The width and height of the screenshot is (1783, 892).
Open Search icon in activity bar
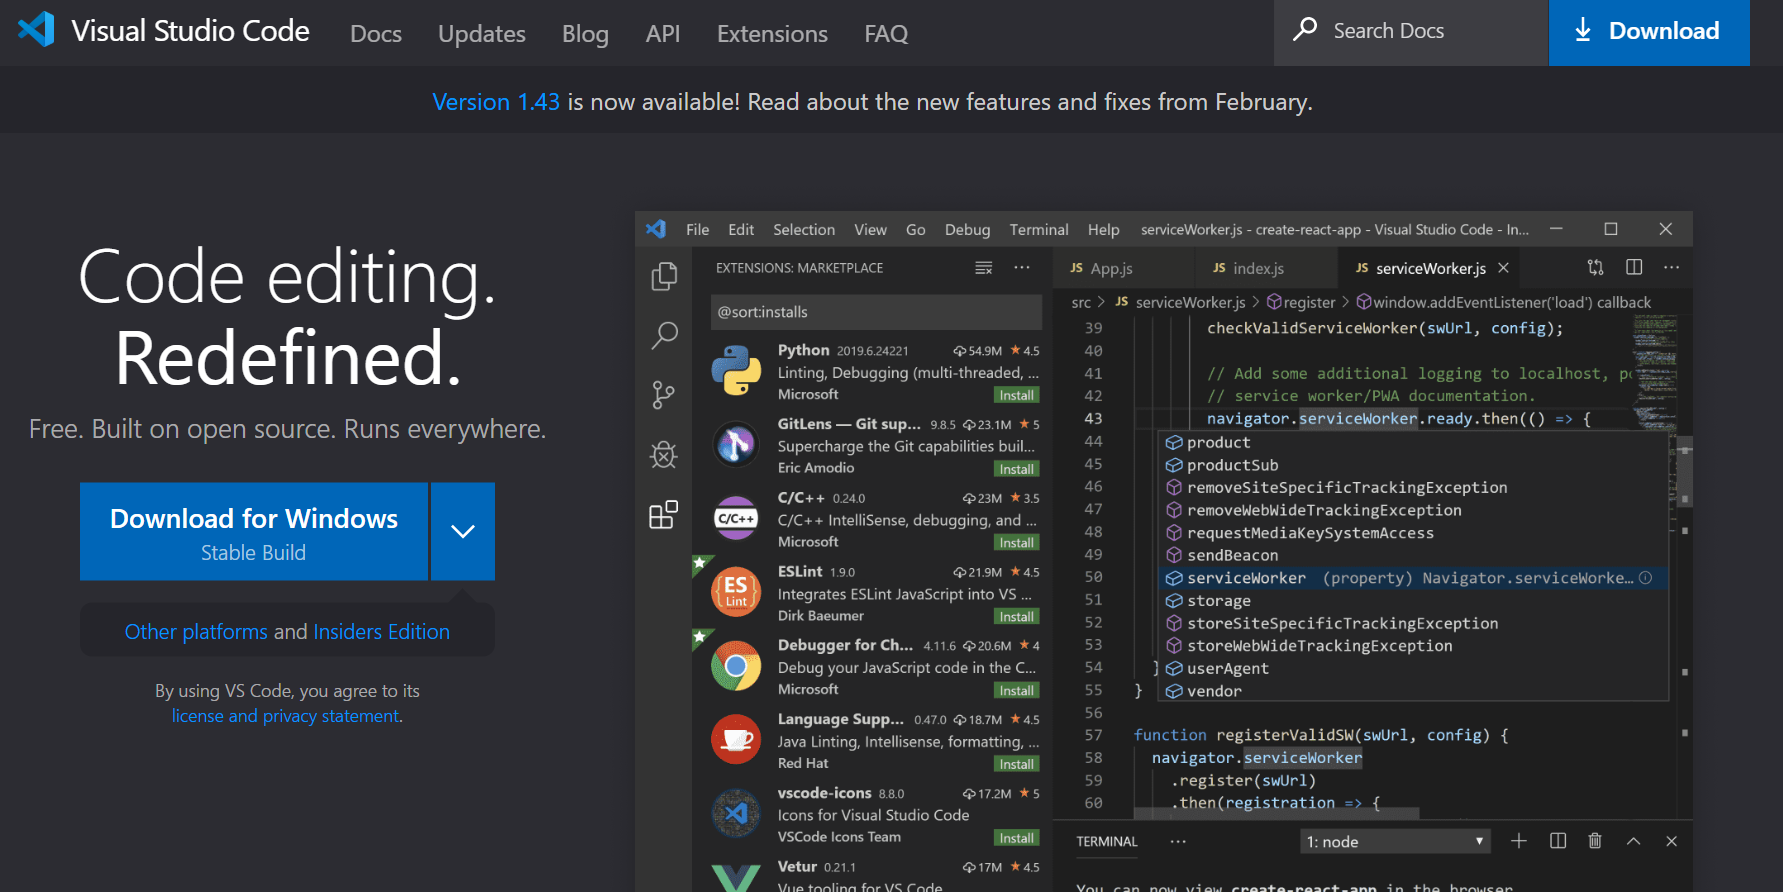click(664, 335)
